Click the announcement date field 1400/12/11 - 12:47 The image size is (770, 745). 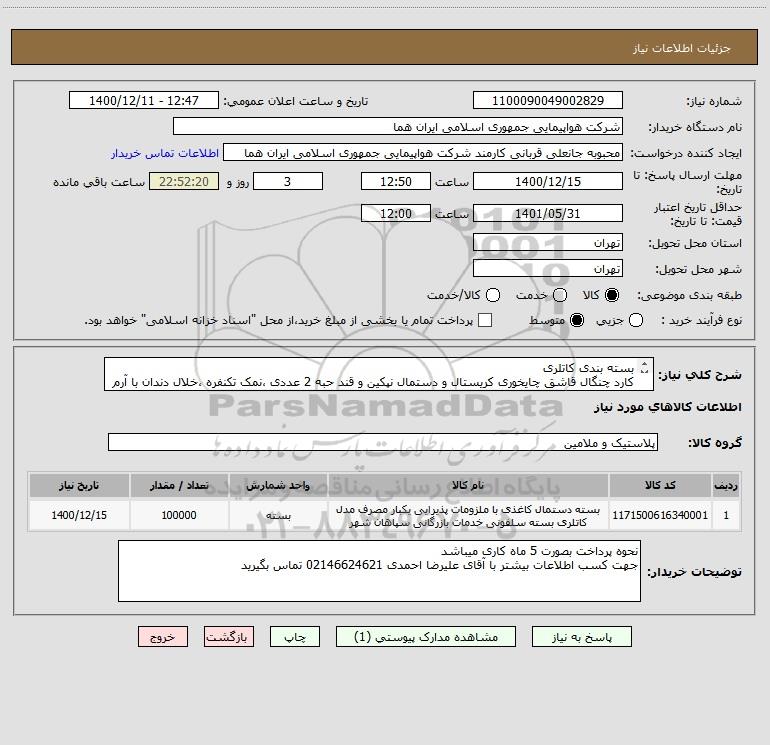click(x=144, y=100)
